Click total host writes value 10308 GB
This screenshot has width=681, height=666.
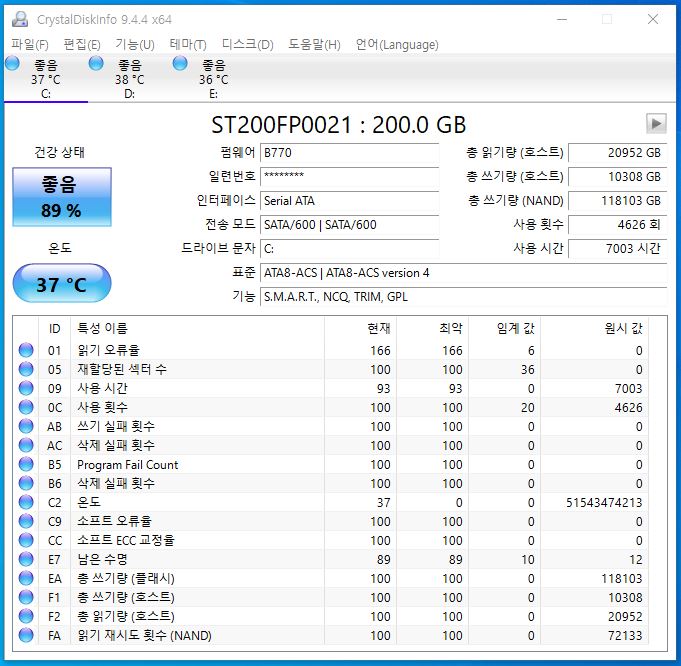(x=617, y=177)
